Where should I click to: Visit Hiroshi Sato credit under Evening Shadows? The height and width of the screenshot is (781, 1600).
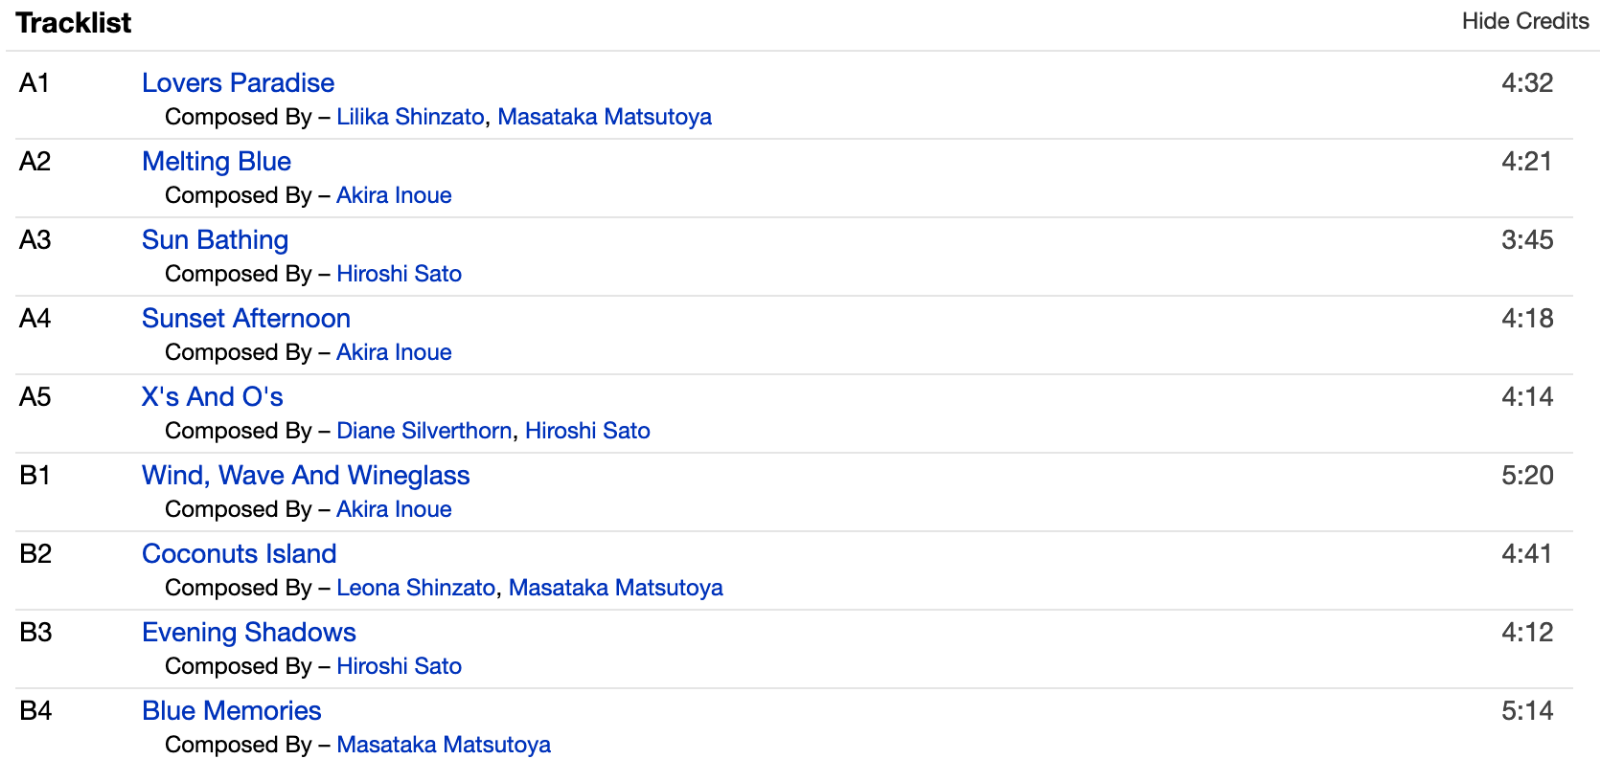click(399, 666)
